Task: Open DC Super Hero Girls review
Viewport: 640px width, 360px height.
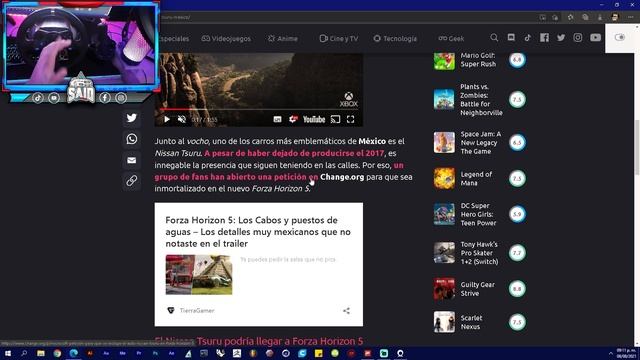Action: pos(478,214)
